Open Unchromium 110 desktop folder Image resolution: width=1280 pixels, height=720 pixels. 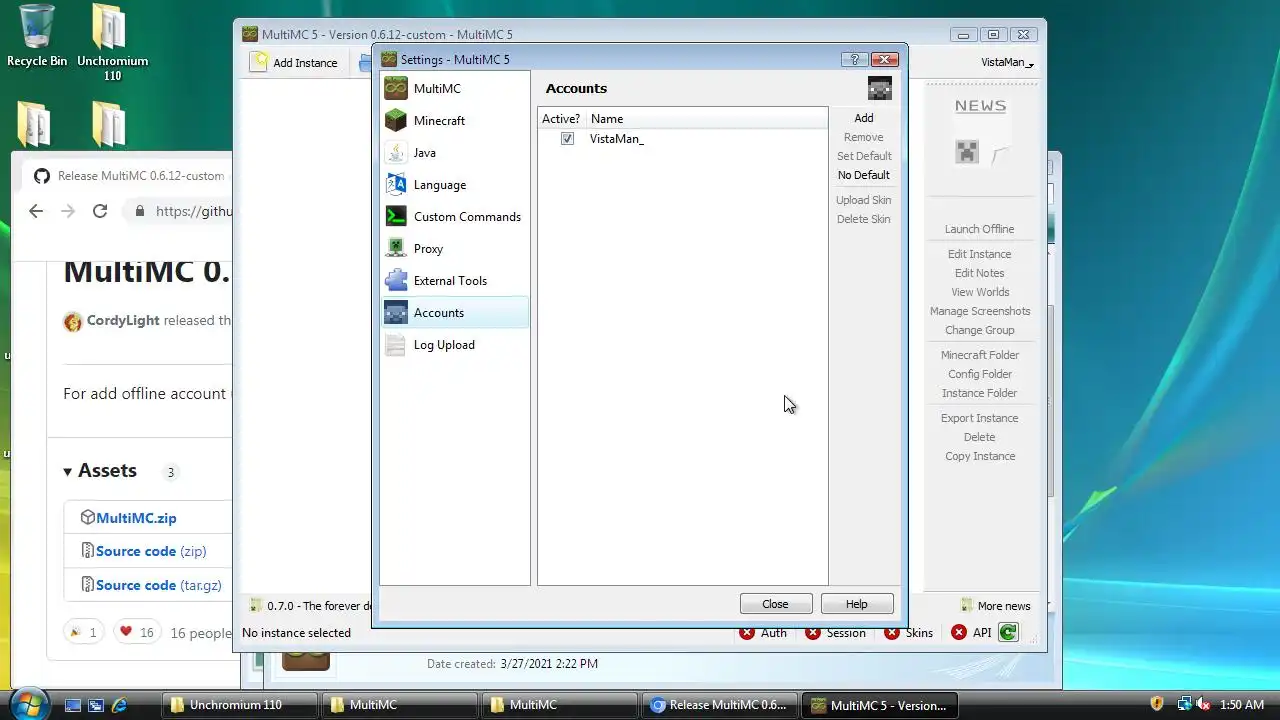coord(112,42)
